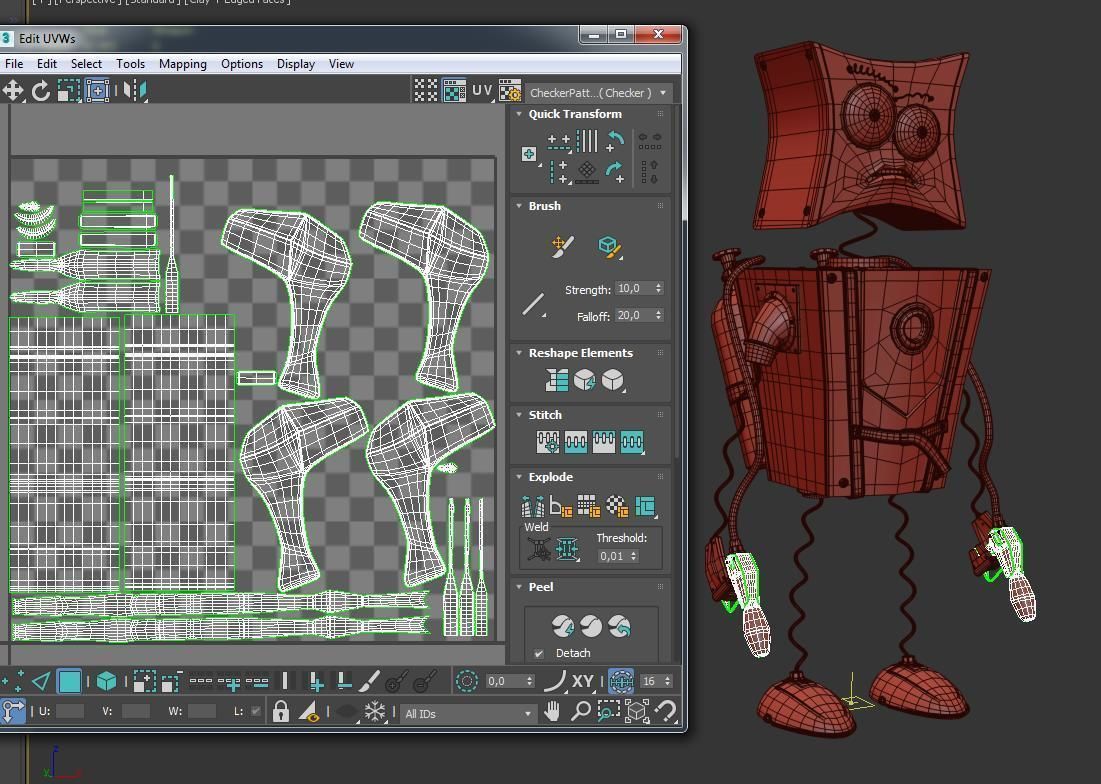Click the Quick Peel icon in Peel panel

[x=563, y=626]
